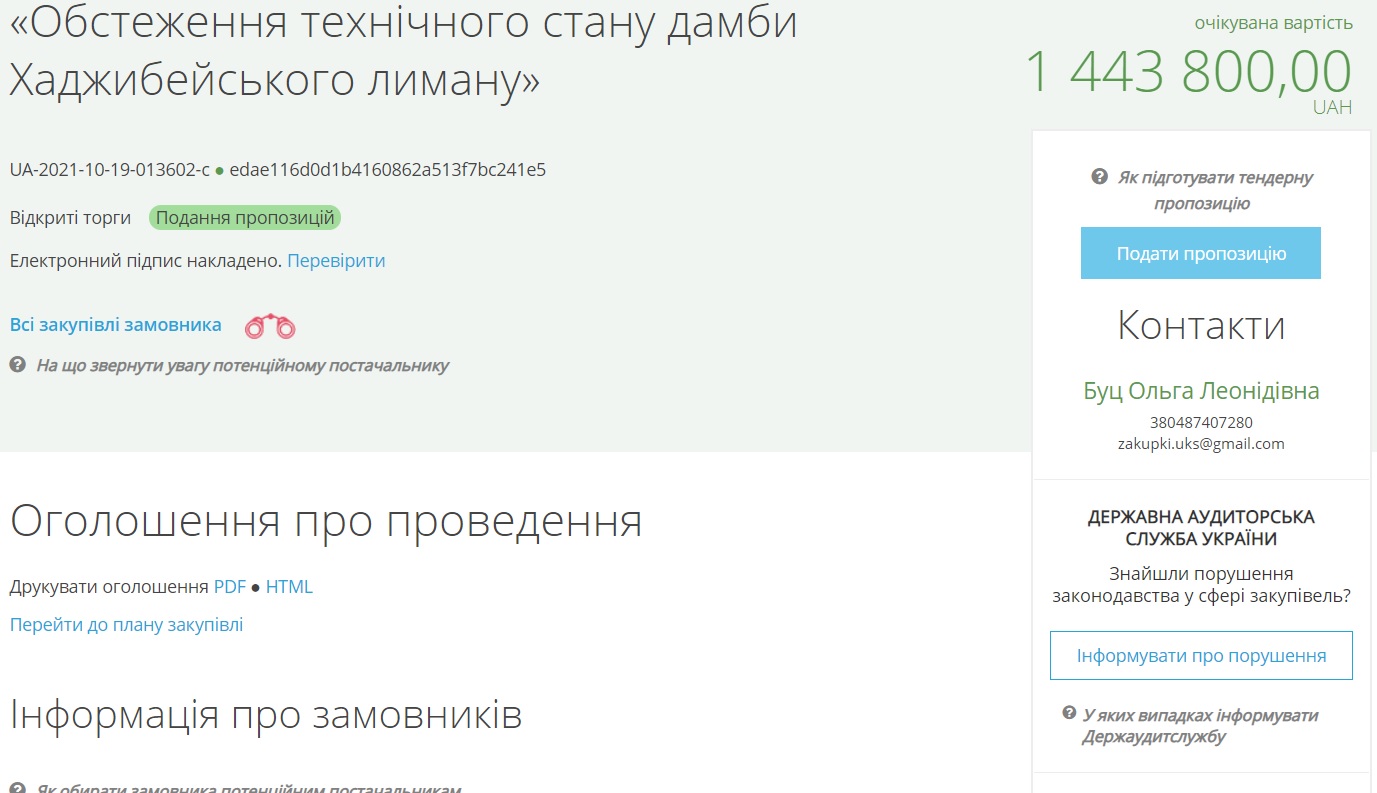This screenshot has height=793, width=1377.
Task: Open the HTML version of the announcement
Action: 289,587
